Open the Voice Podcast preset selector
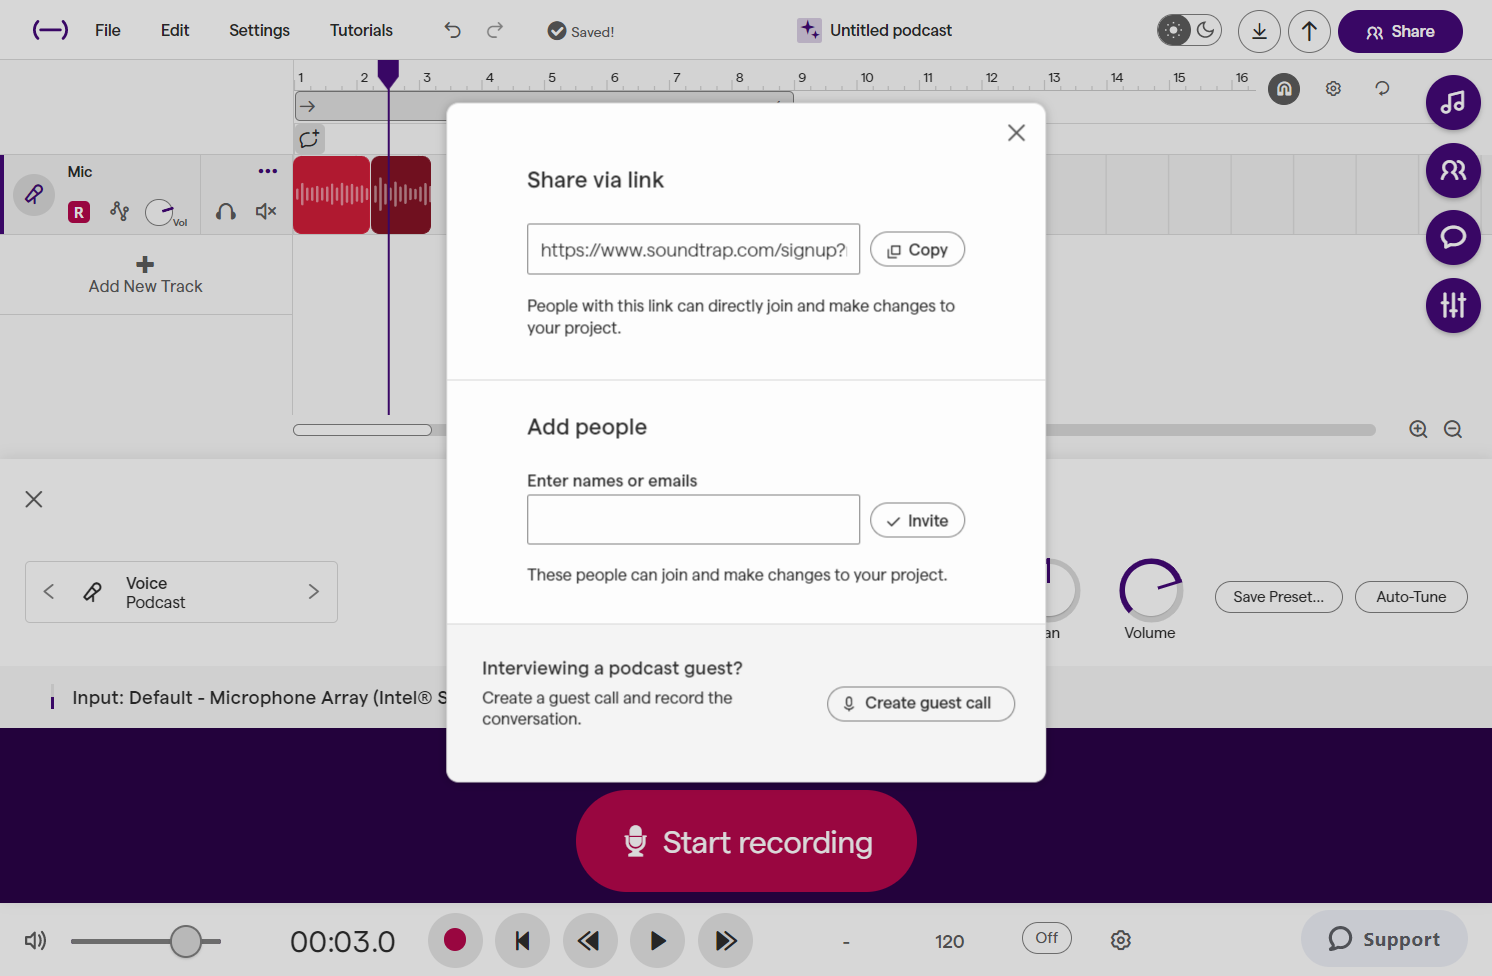The width and height of the screenshot is (1492, 976). (181, 592)
